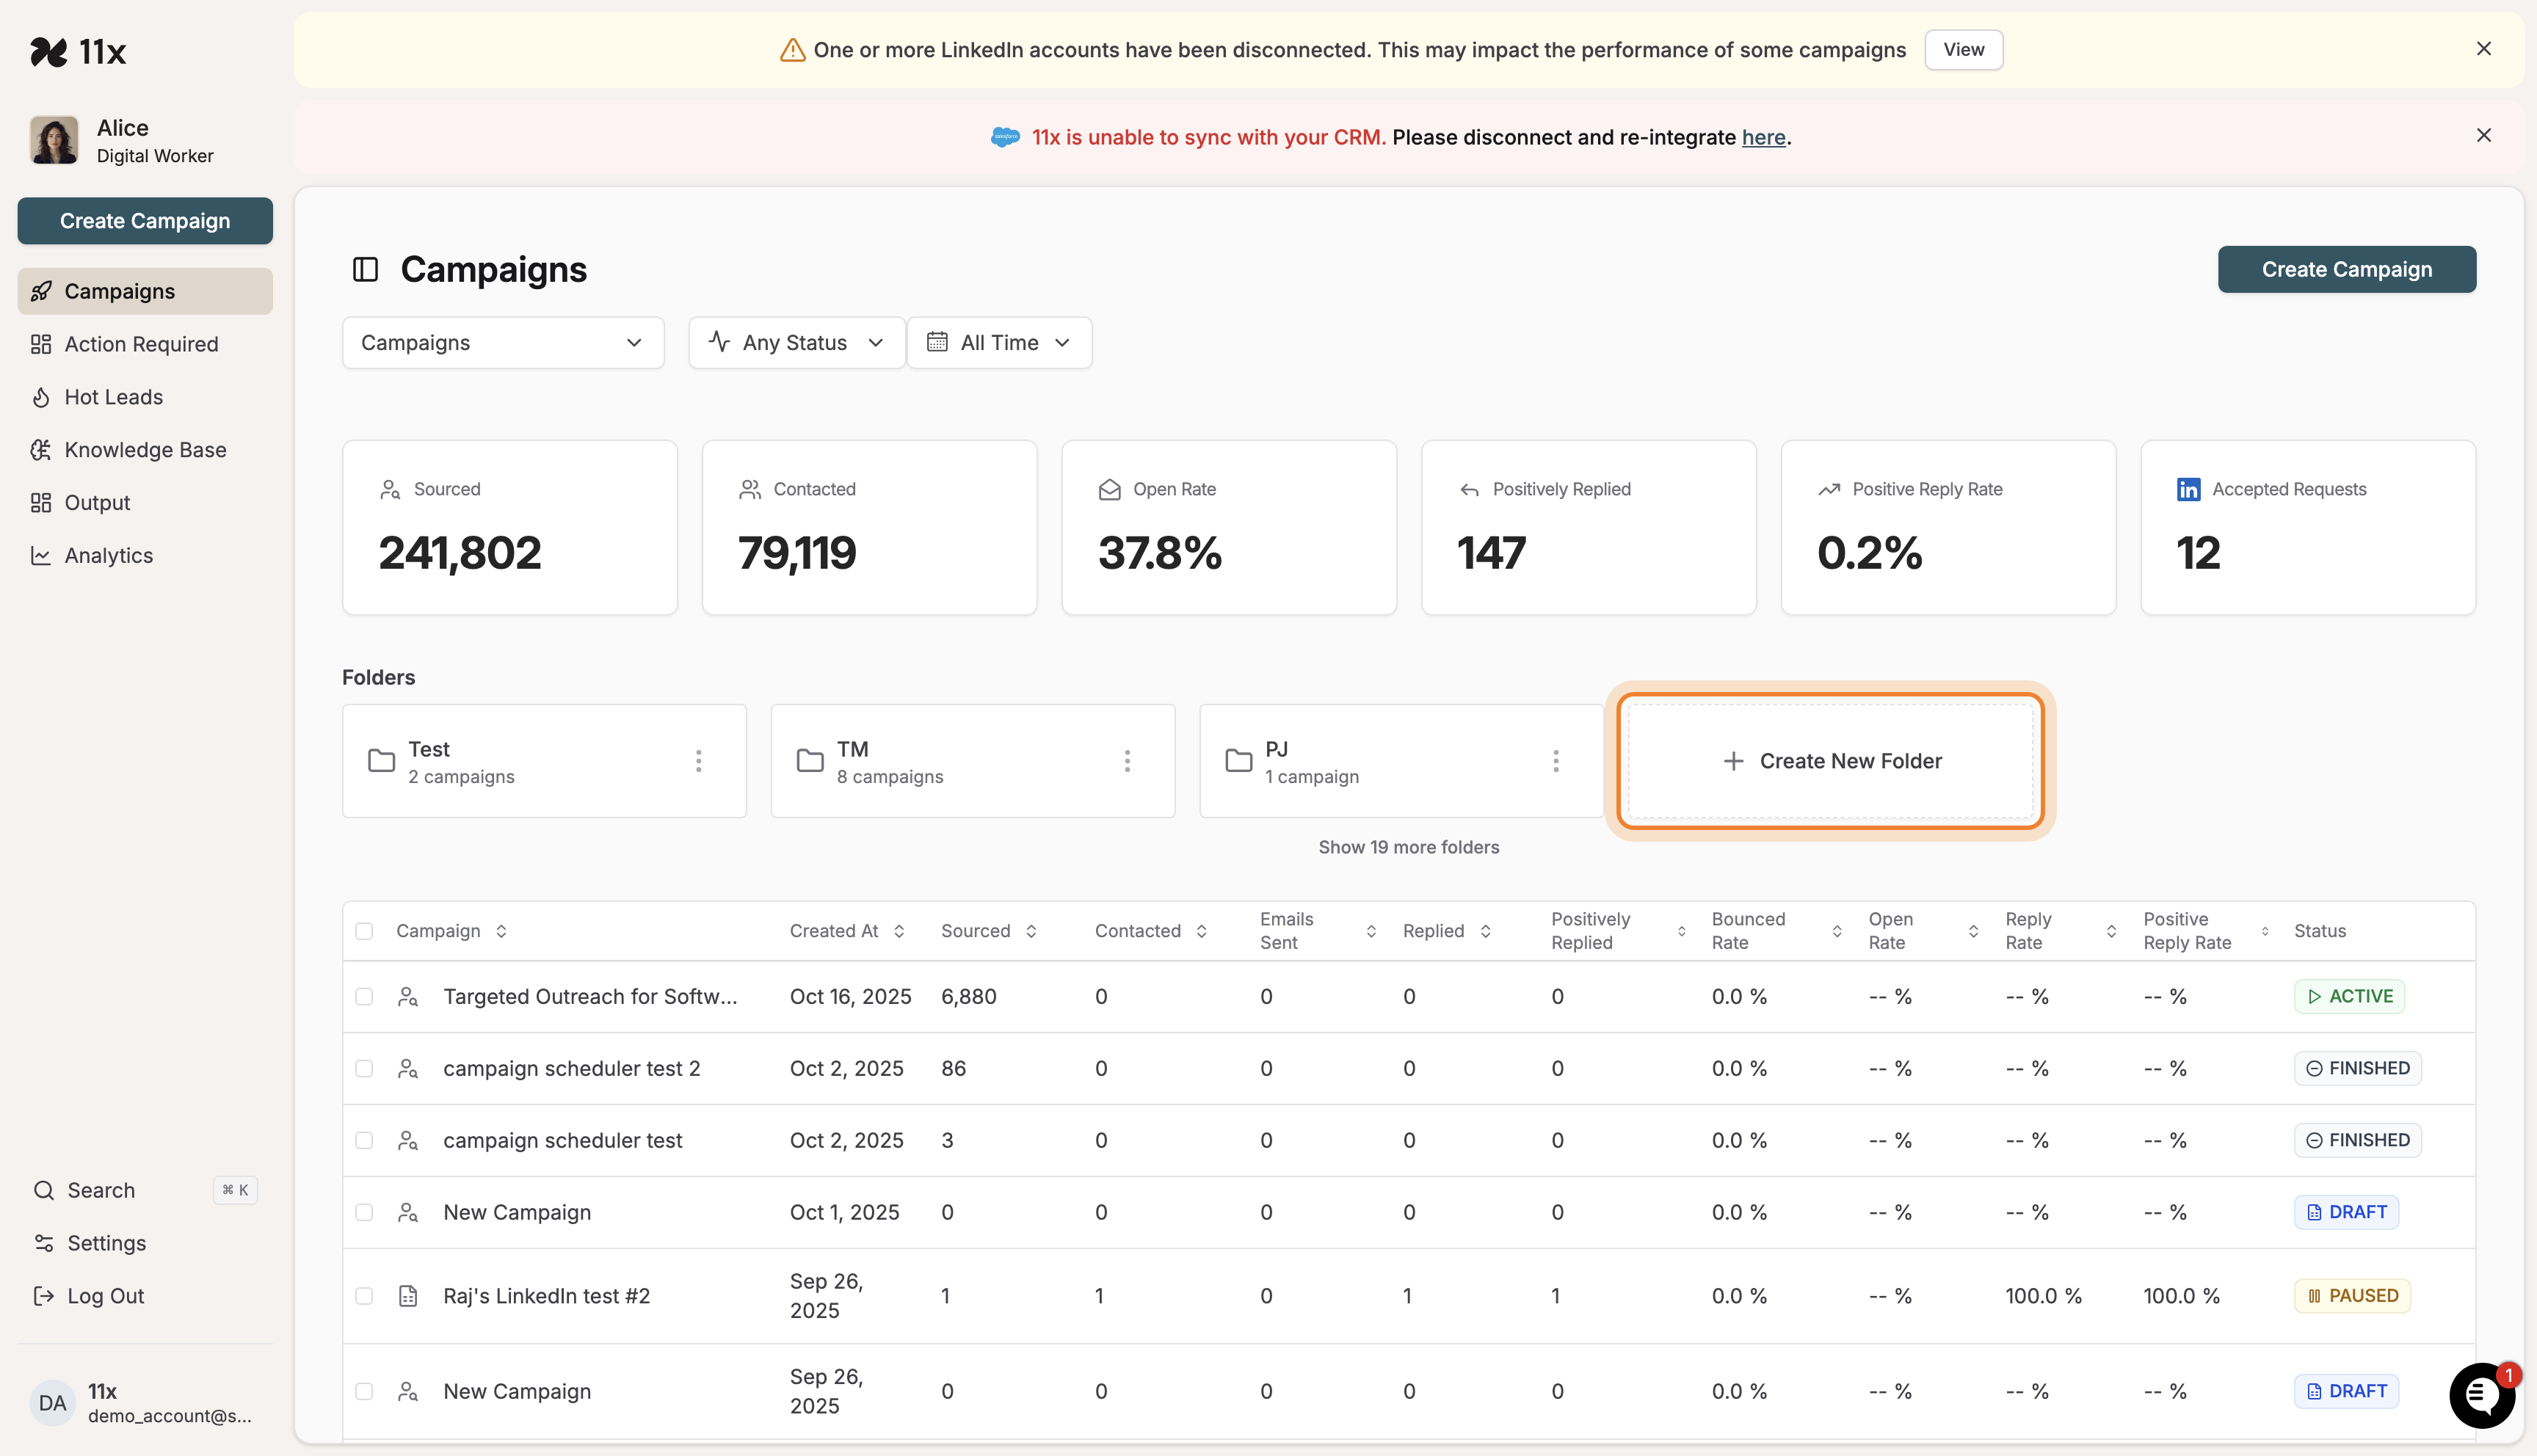2537x1456 pixels.
Task: Open the Test folder options menu
Action: click(698, 760)
